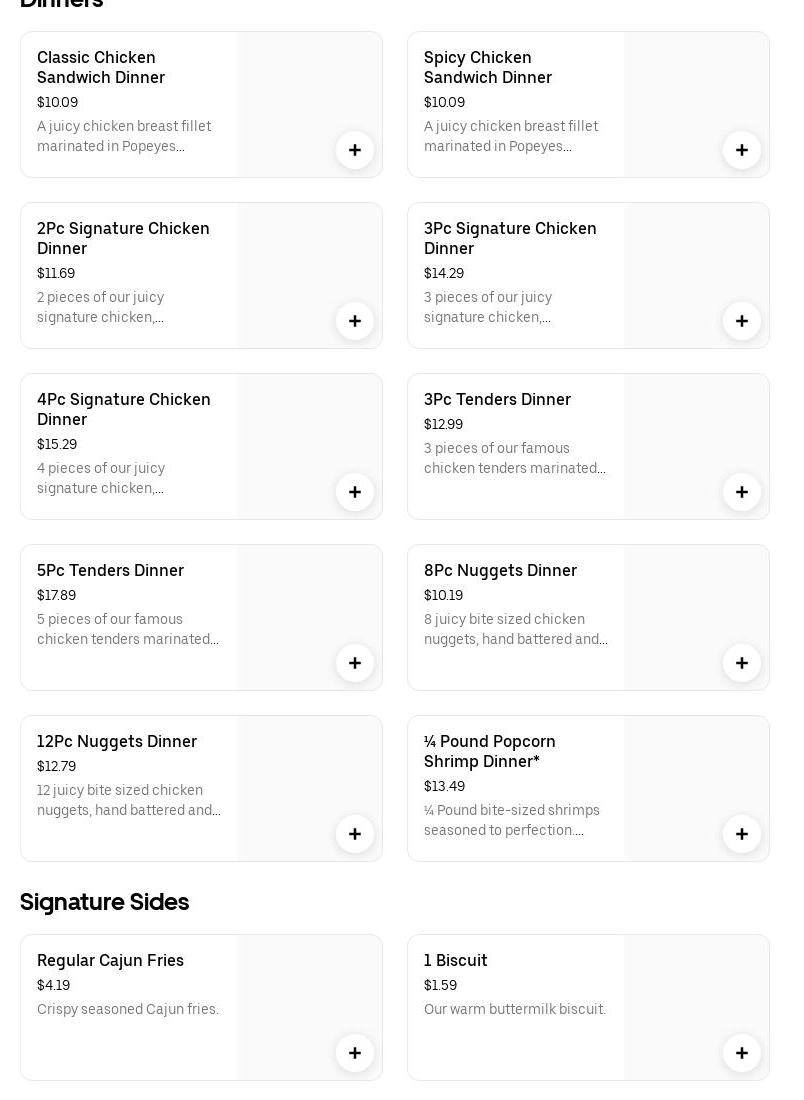Add Regular Cajun Fries to order
Screen dimensions: 804x1100
click(355, 1053)
